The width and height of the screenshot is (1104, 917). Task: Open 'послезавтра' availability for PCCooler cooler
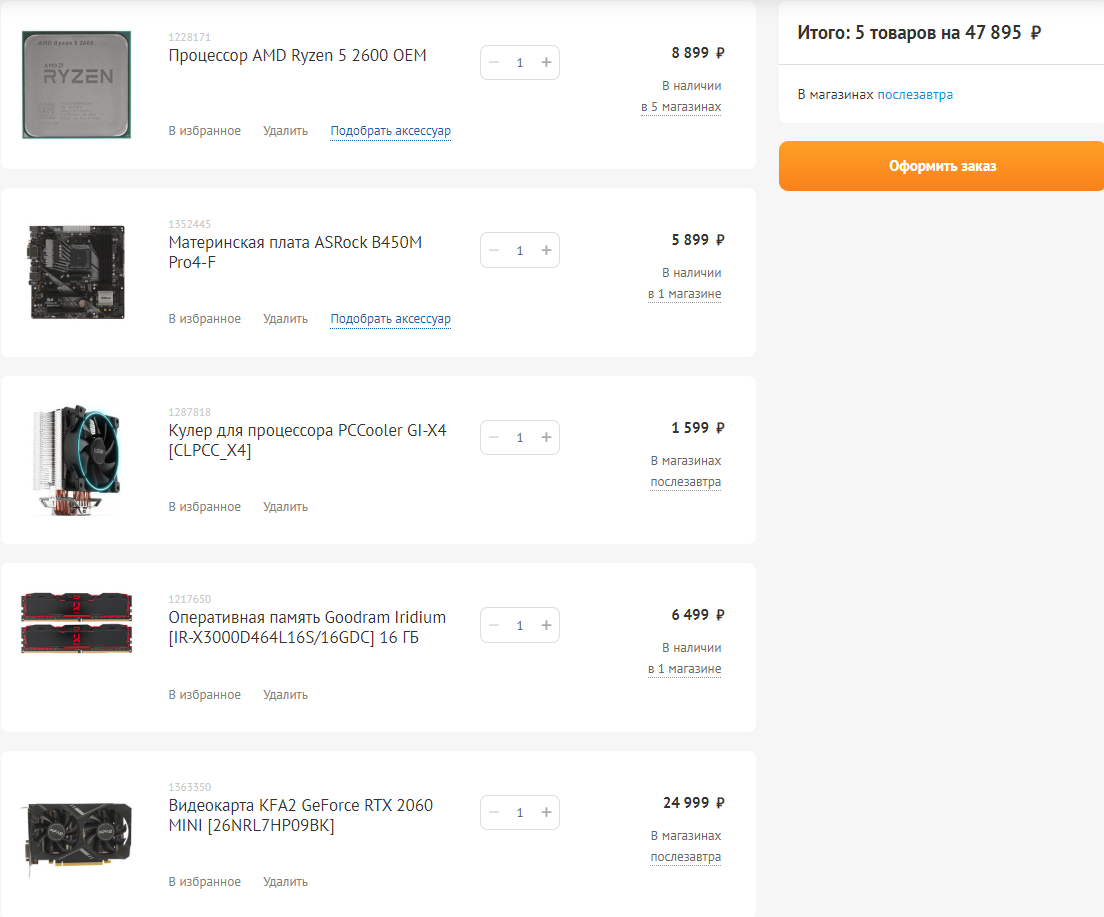click(685, 482)
